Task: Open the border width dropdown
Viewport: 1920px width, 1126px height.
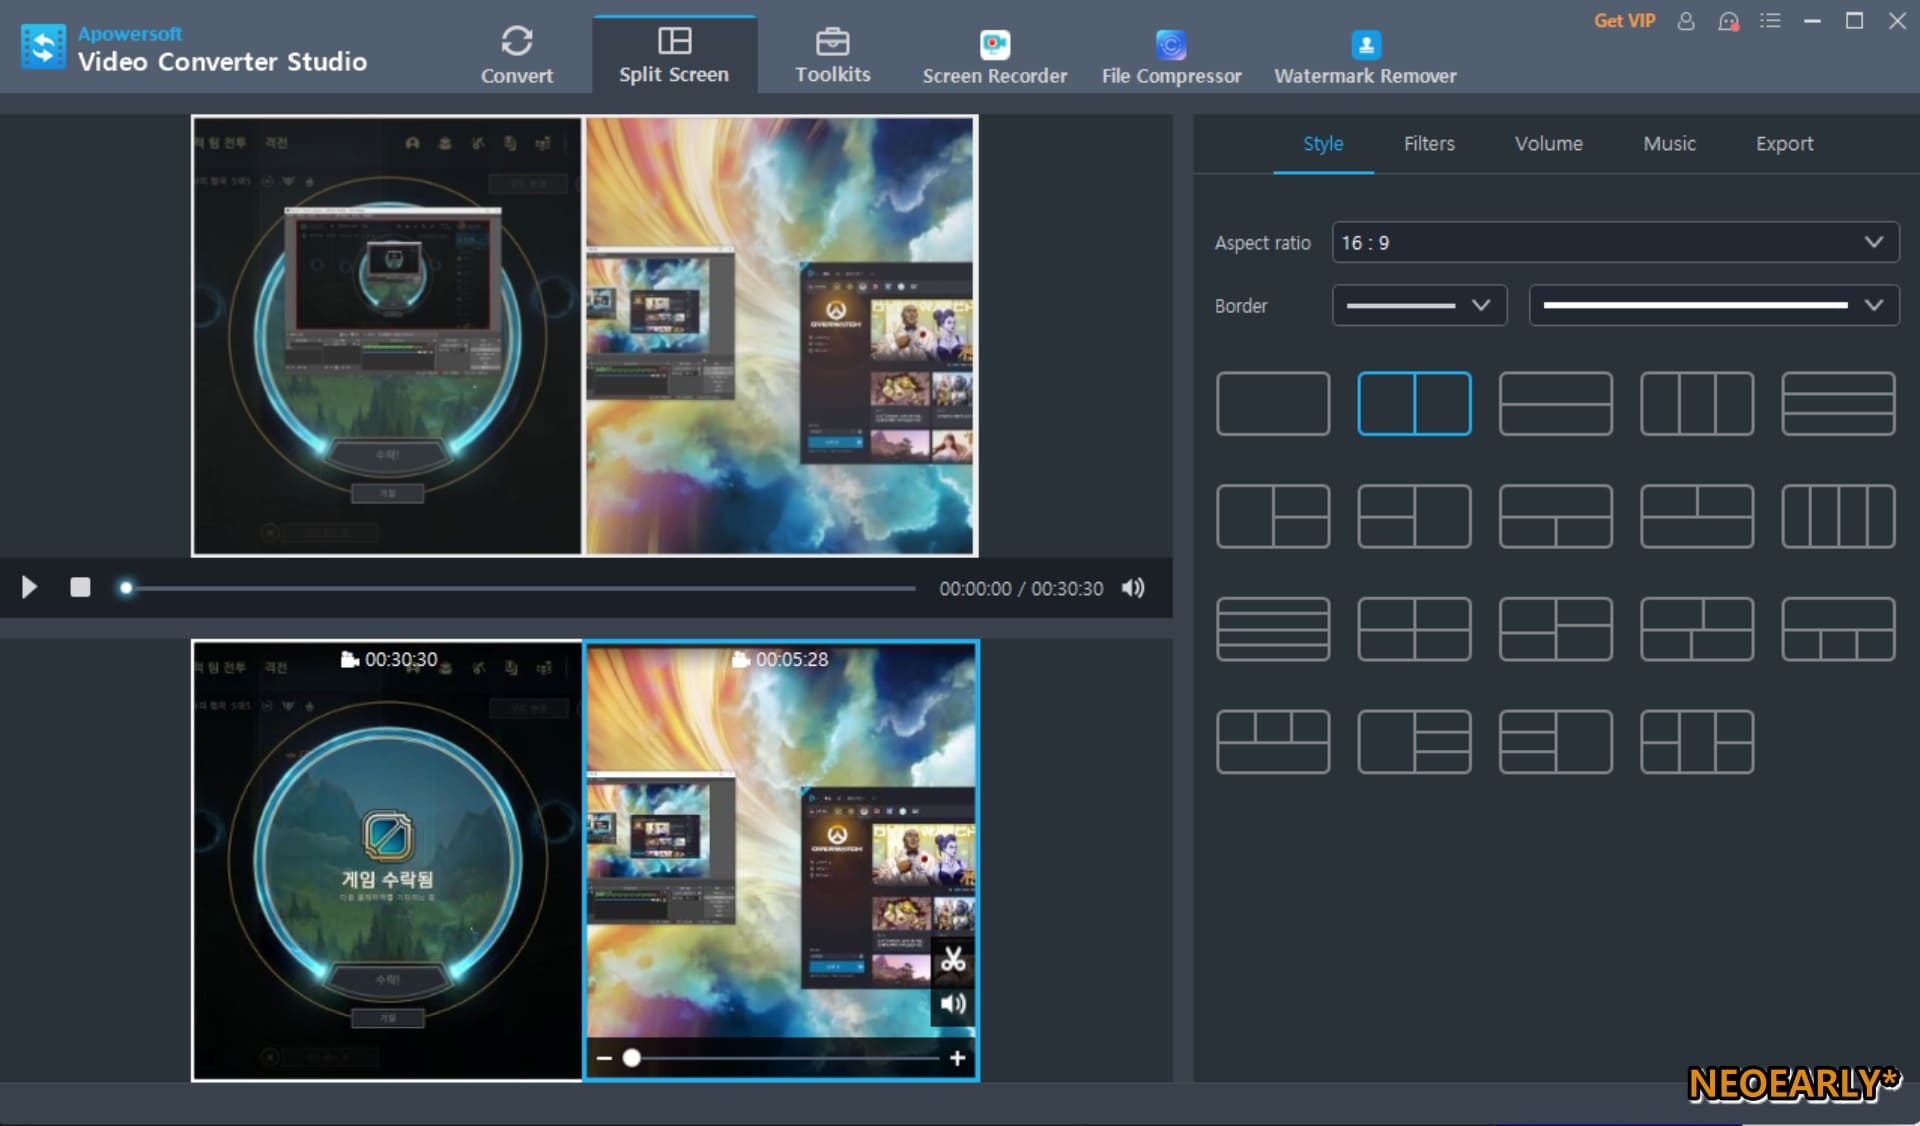Action: (1418, 305)
